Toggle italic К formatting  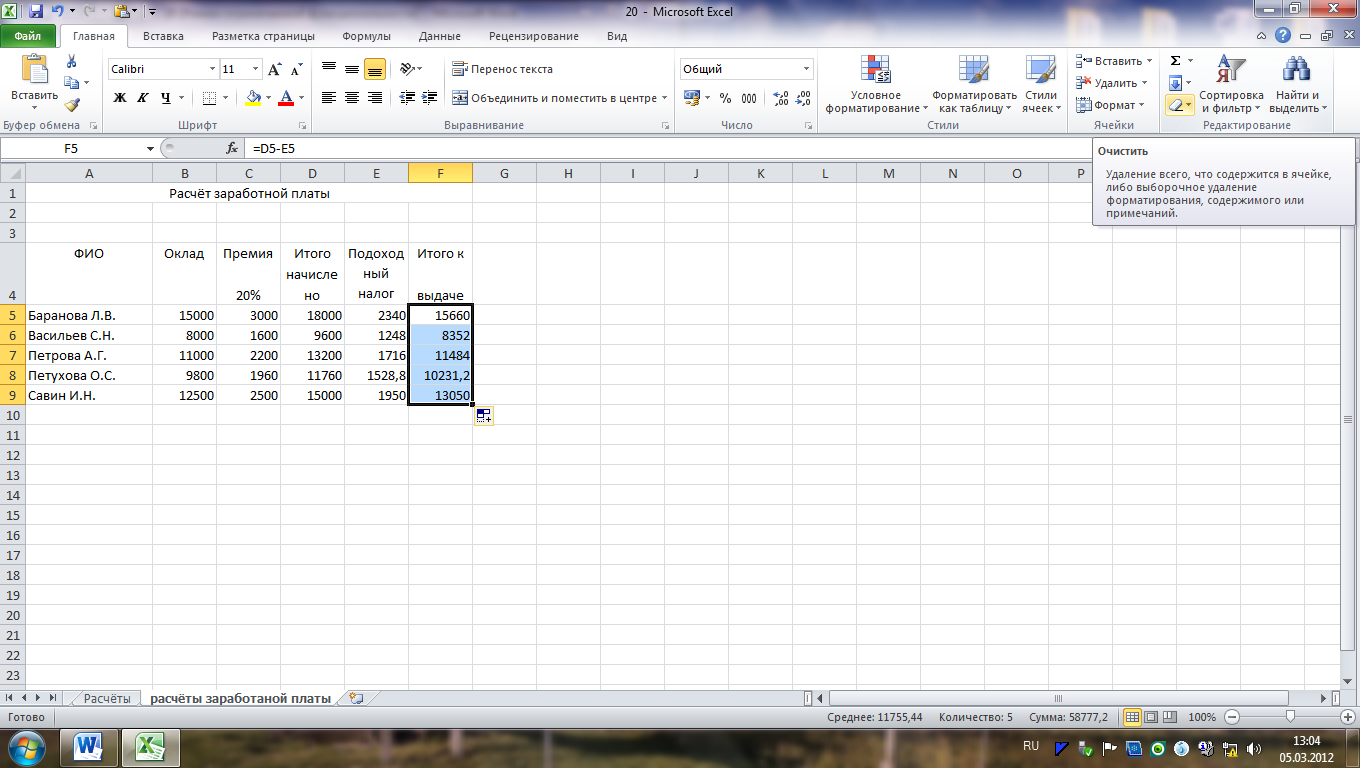click(x=142, y=97)
